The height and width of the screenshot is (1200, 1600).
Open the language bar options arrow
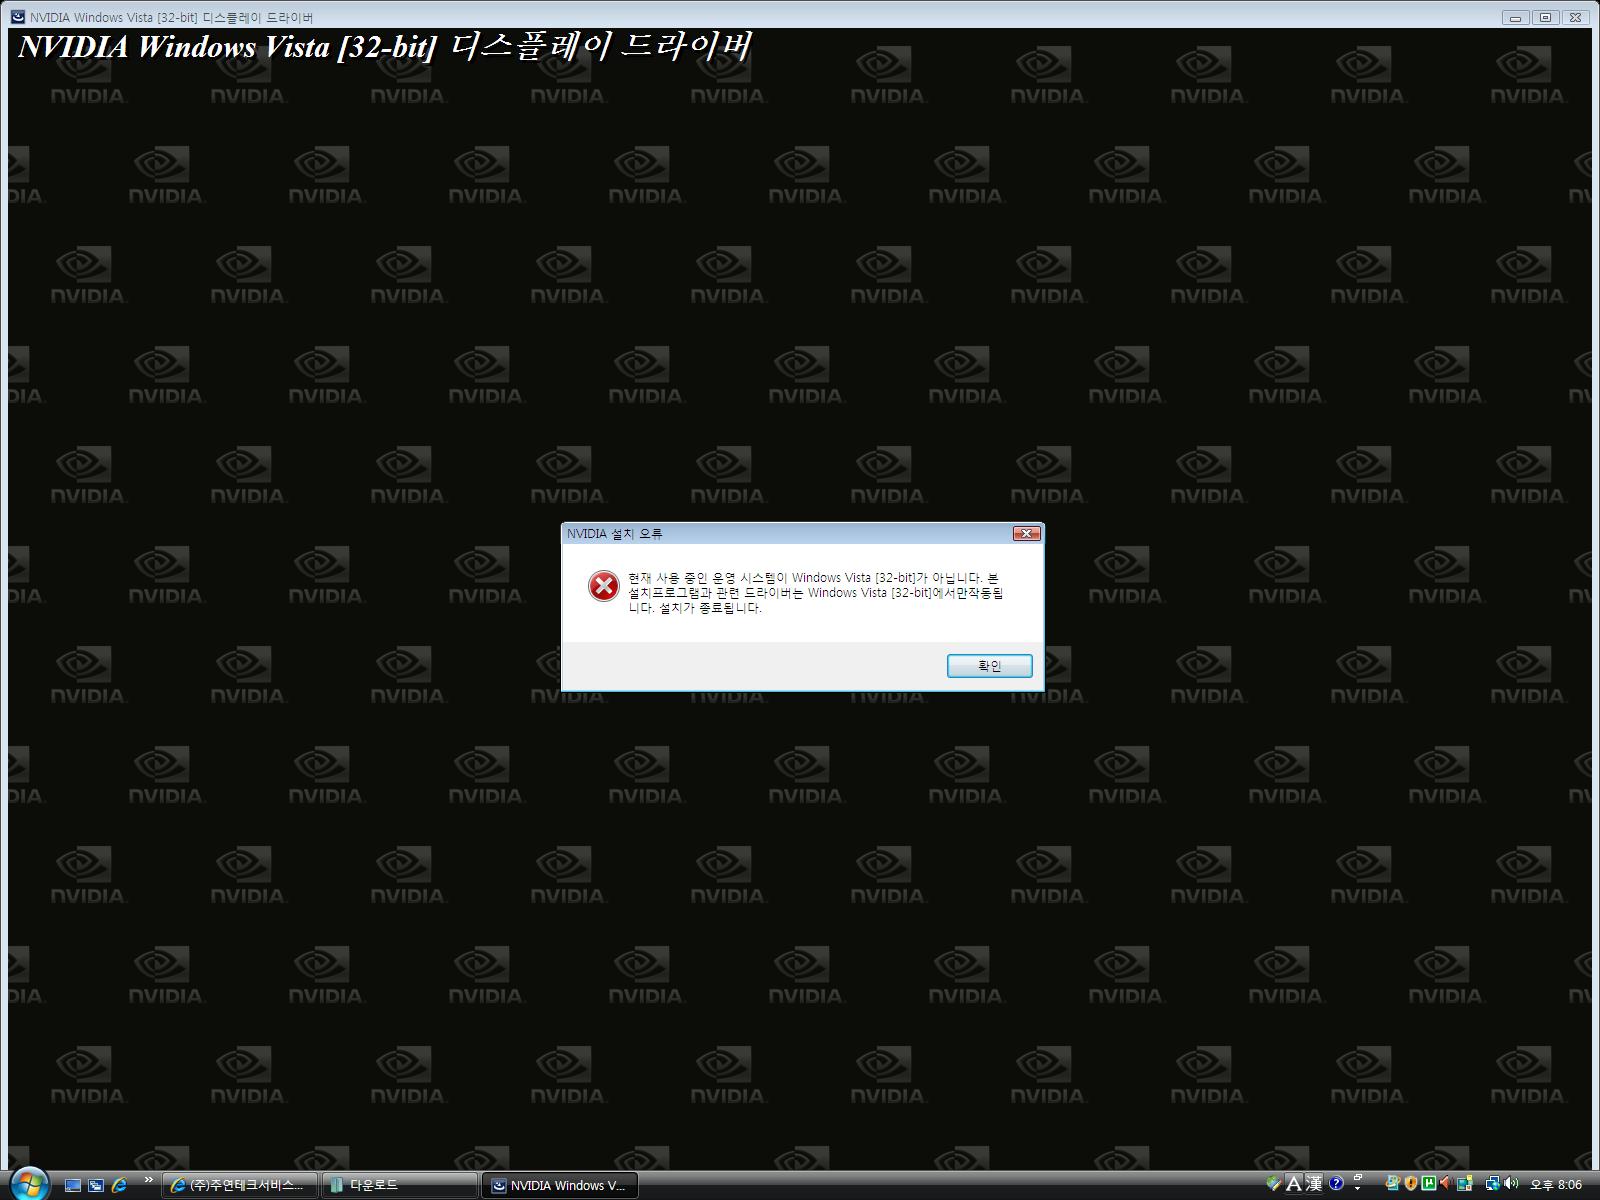[x=1357, y=1188]
